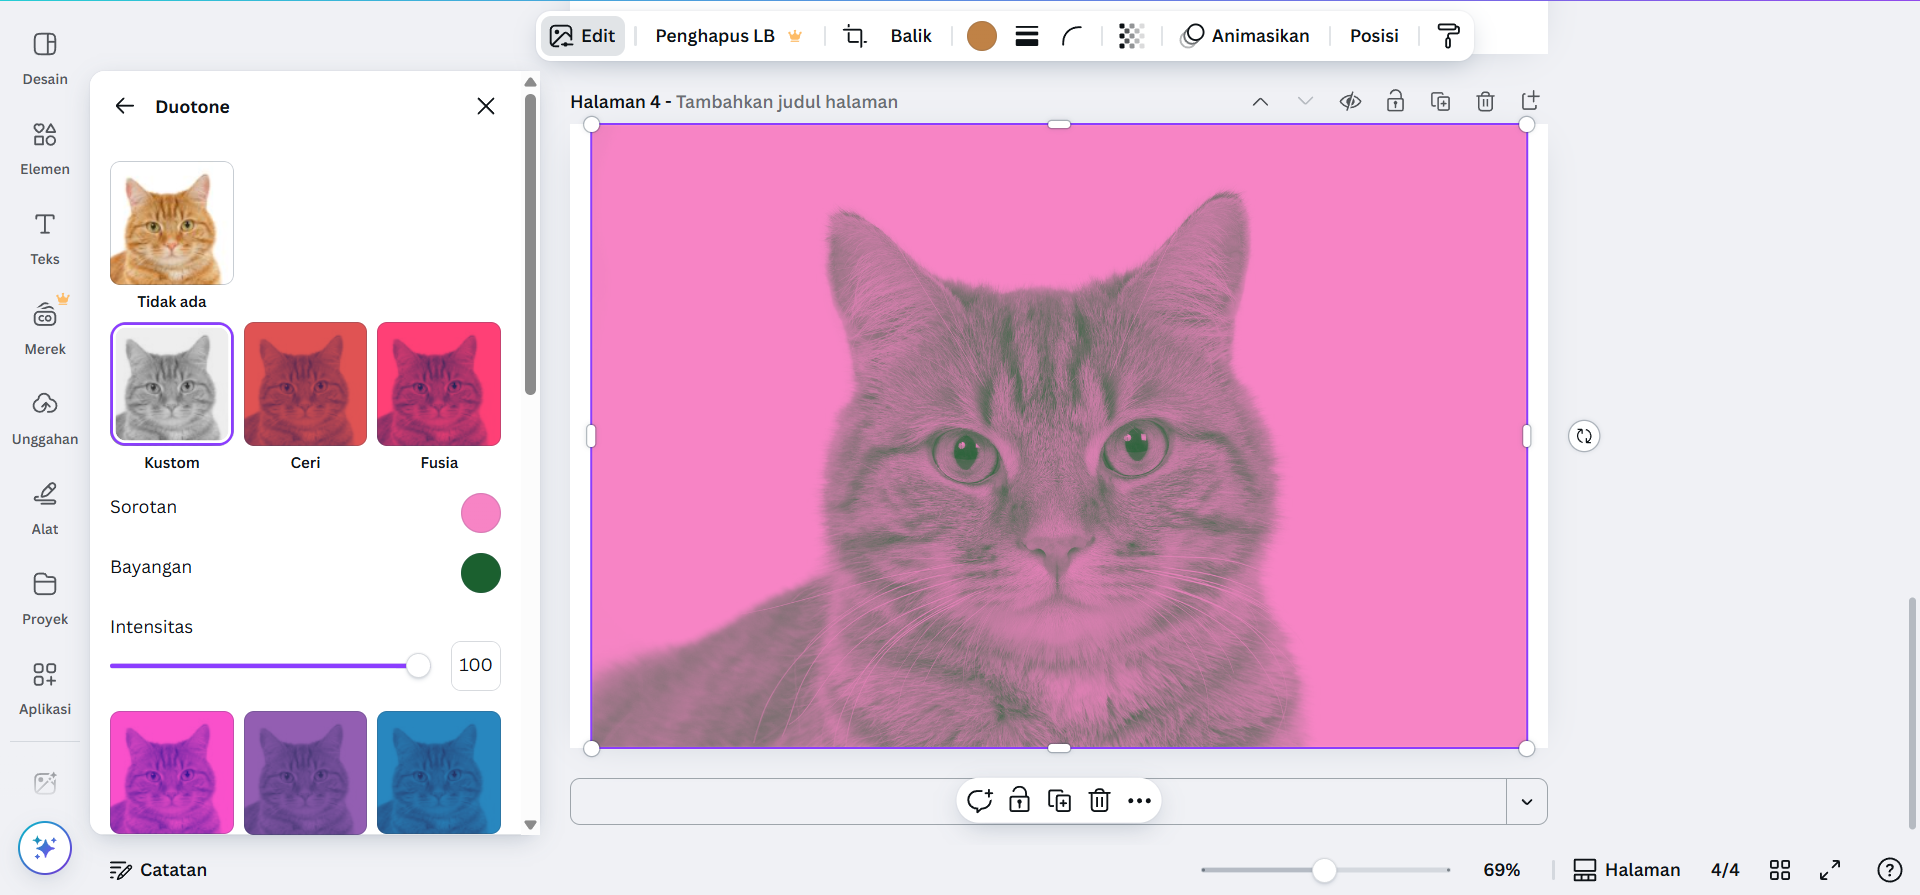Open the Alat tools panel
This screenshot has height=895, width=1920.
(45, 509)
